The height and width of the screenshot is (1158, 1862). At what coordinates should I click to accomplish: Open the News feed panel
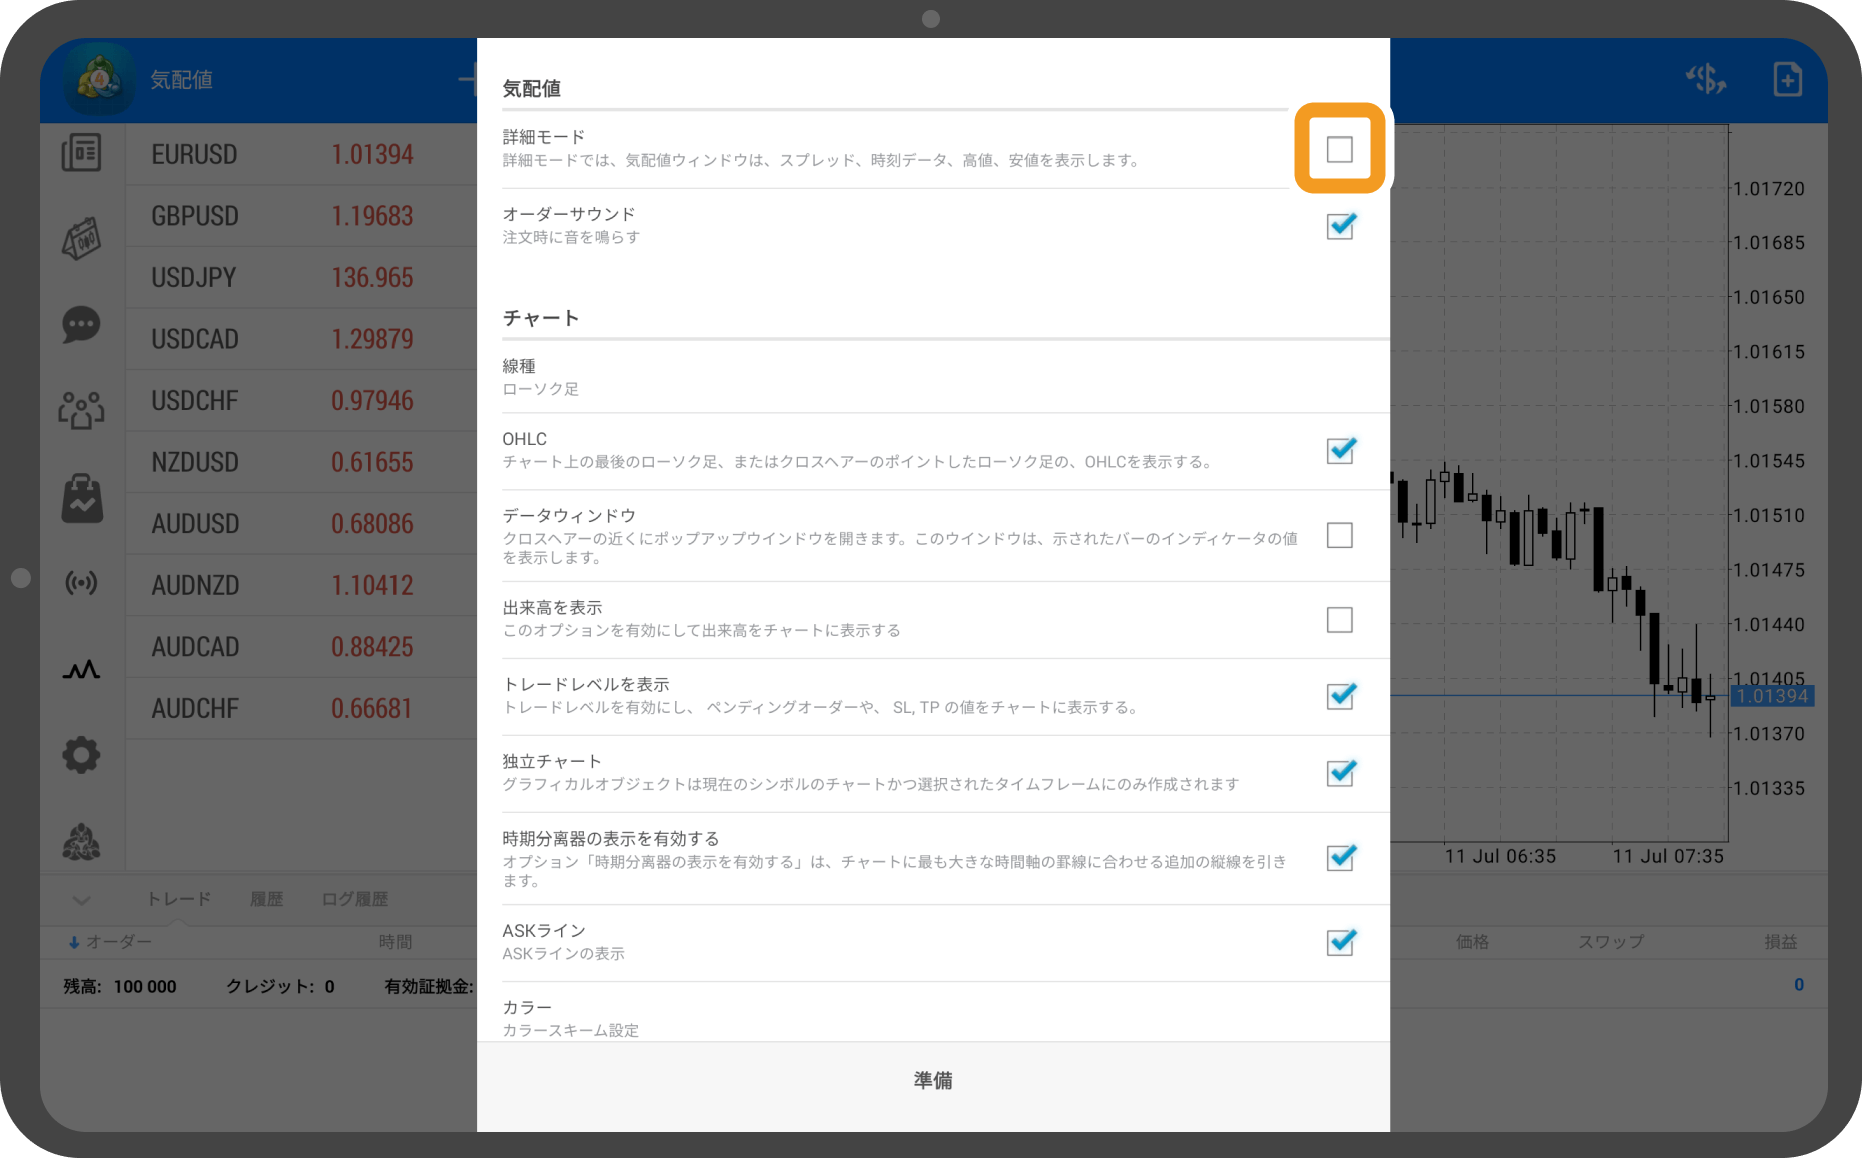point(81,153)
